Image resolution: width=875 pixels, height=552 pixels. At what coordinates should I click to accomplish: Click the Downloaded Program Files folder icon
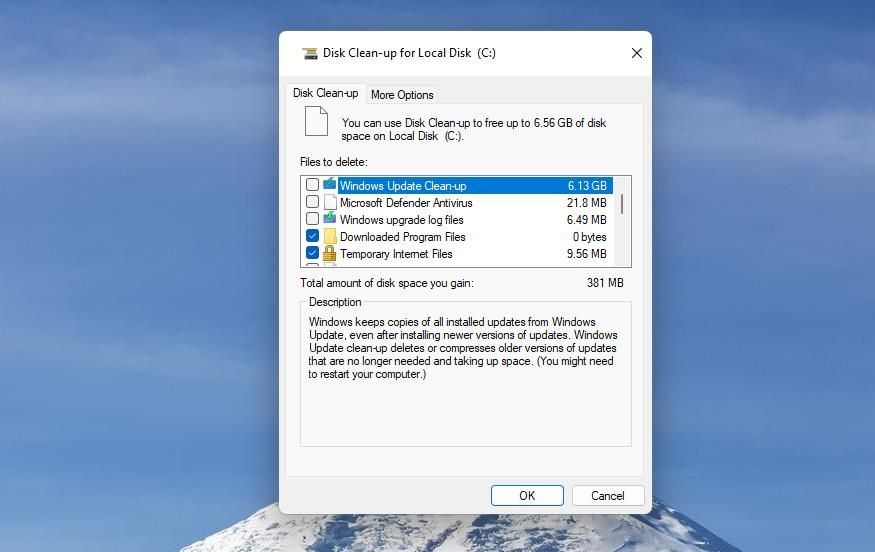(x=330, y=237)
